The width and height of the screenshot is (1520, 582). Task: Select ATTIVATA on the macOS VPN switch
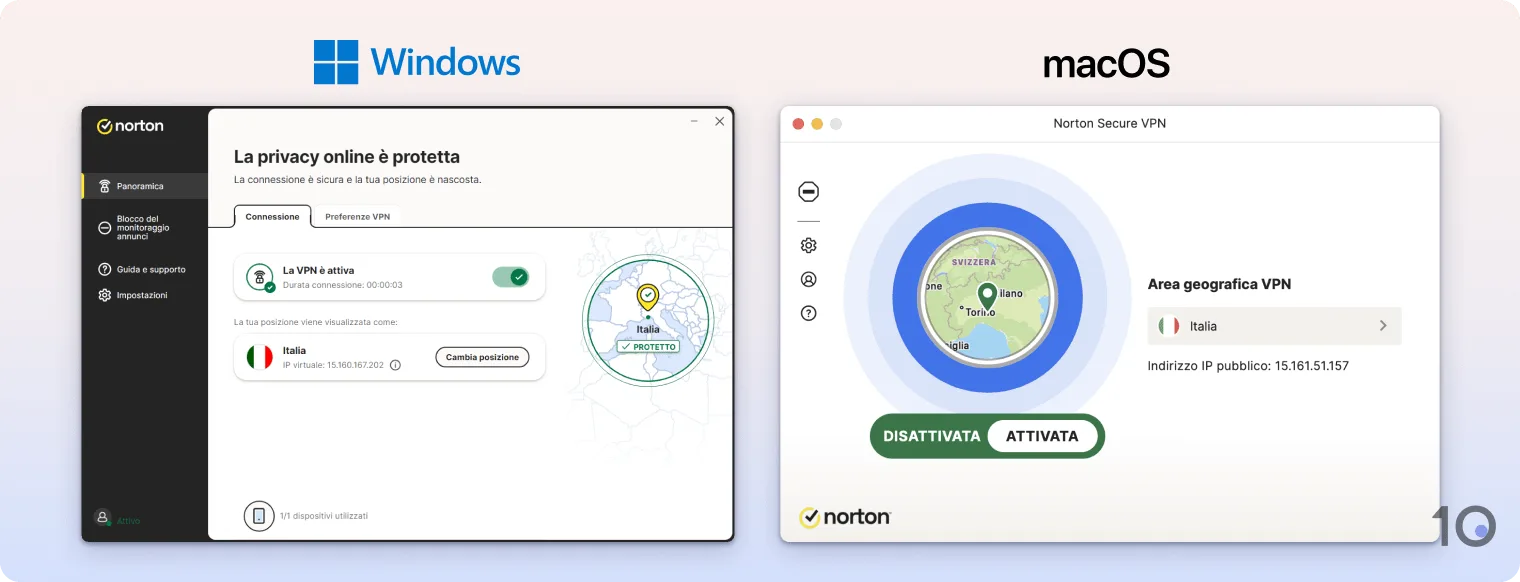tap(1042, 436)
